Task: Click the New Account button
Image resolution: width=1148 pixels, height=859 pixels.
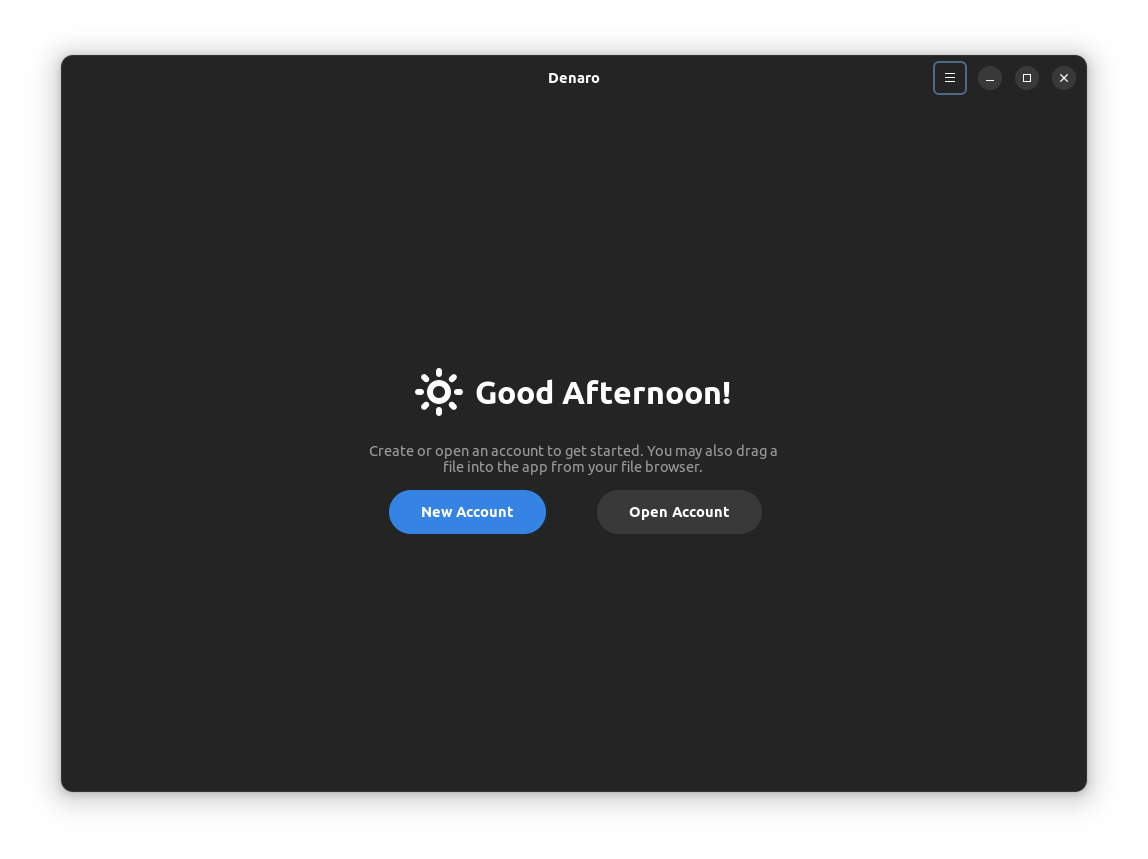Action: tap(467, 512)
